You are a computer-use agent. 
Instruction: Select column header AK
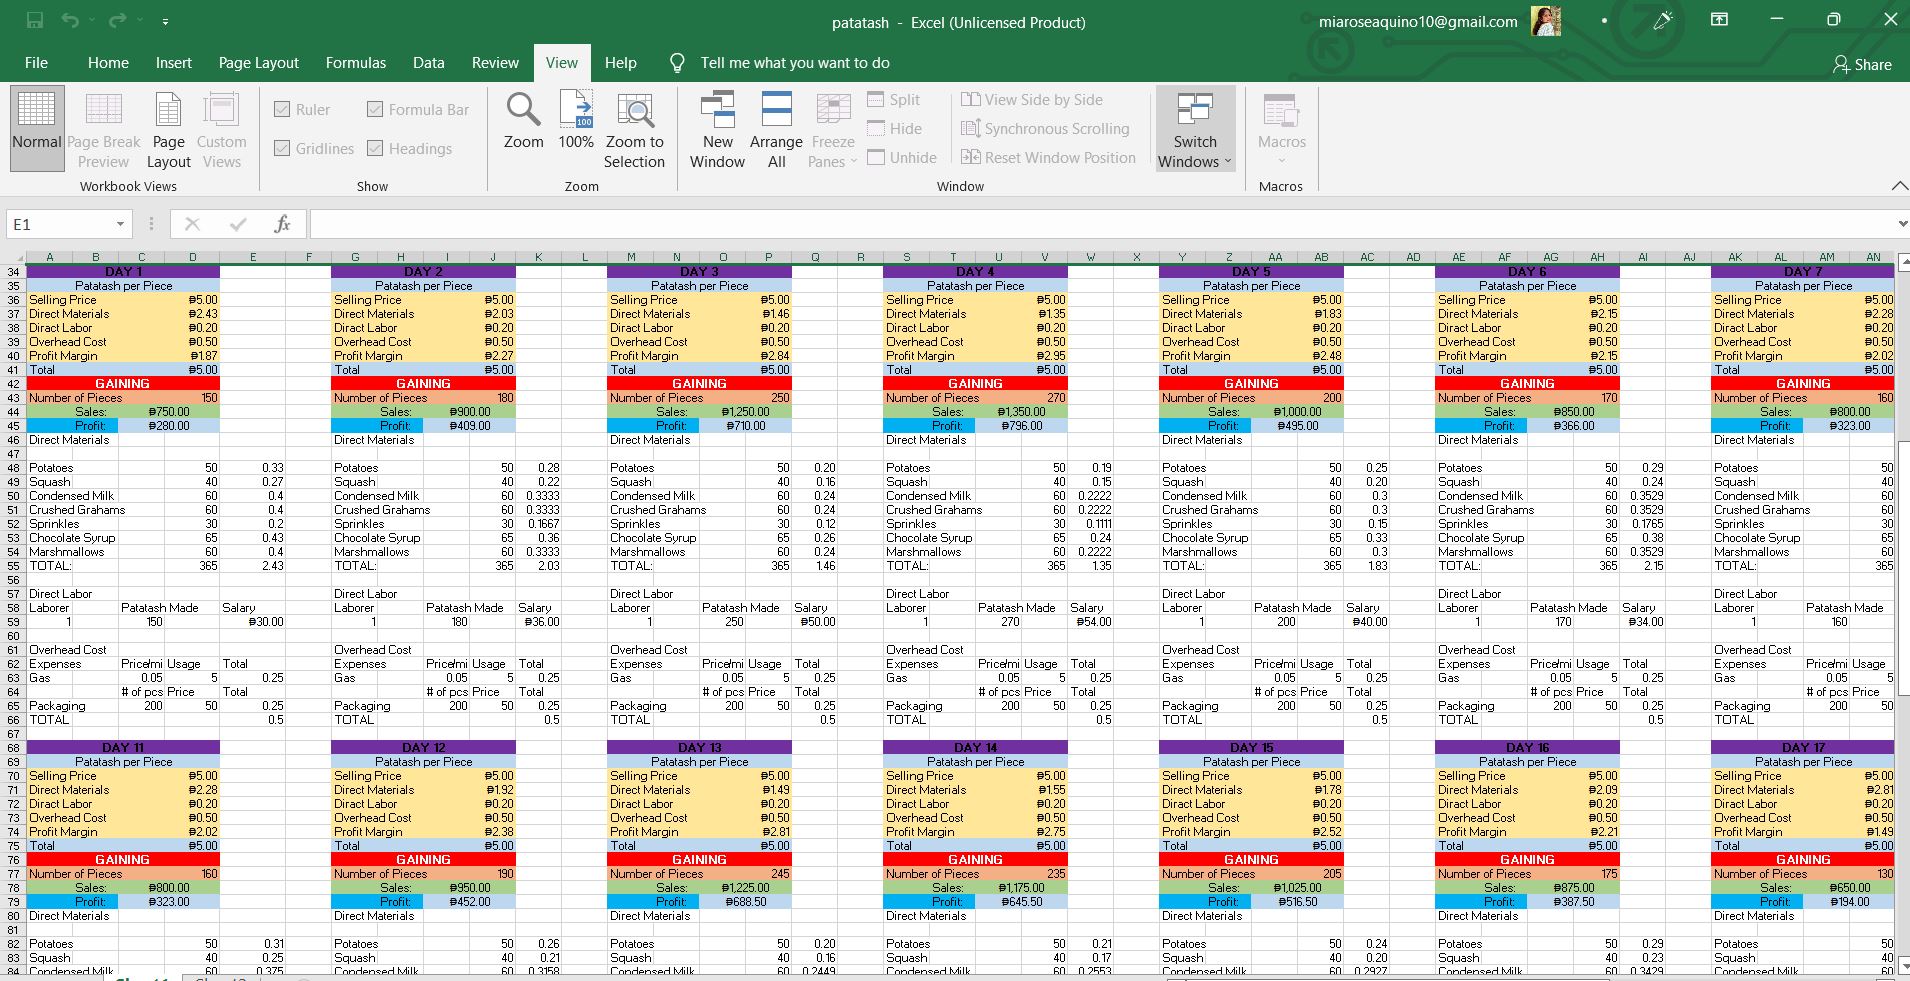(x=1735, y=257)
